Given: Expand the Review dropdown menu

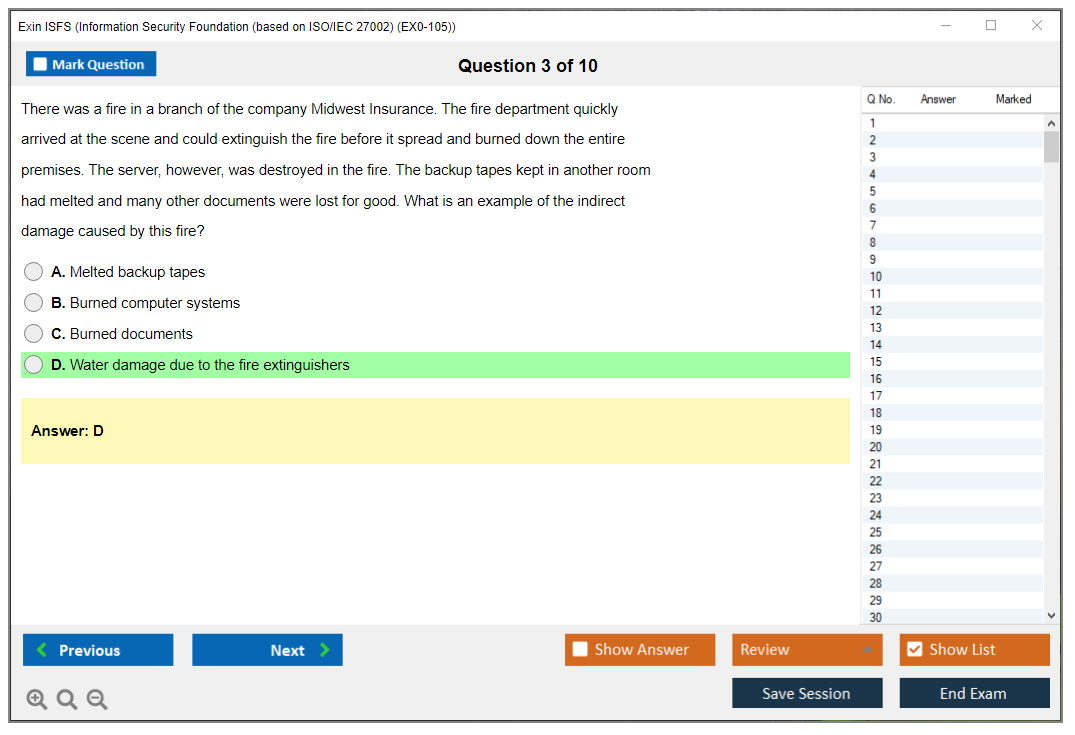Looking at the screenshot, I should coord(867,650).
